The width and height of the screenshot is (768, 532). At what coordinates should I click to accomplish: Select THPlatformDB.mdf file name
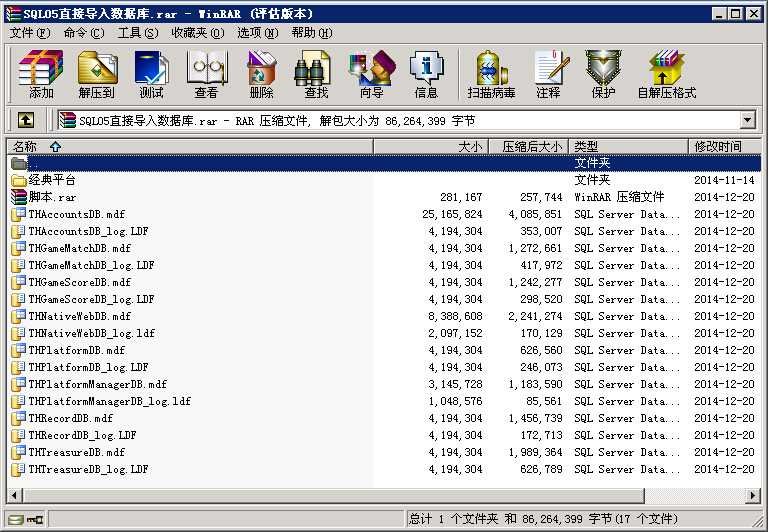click(76, 350)
